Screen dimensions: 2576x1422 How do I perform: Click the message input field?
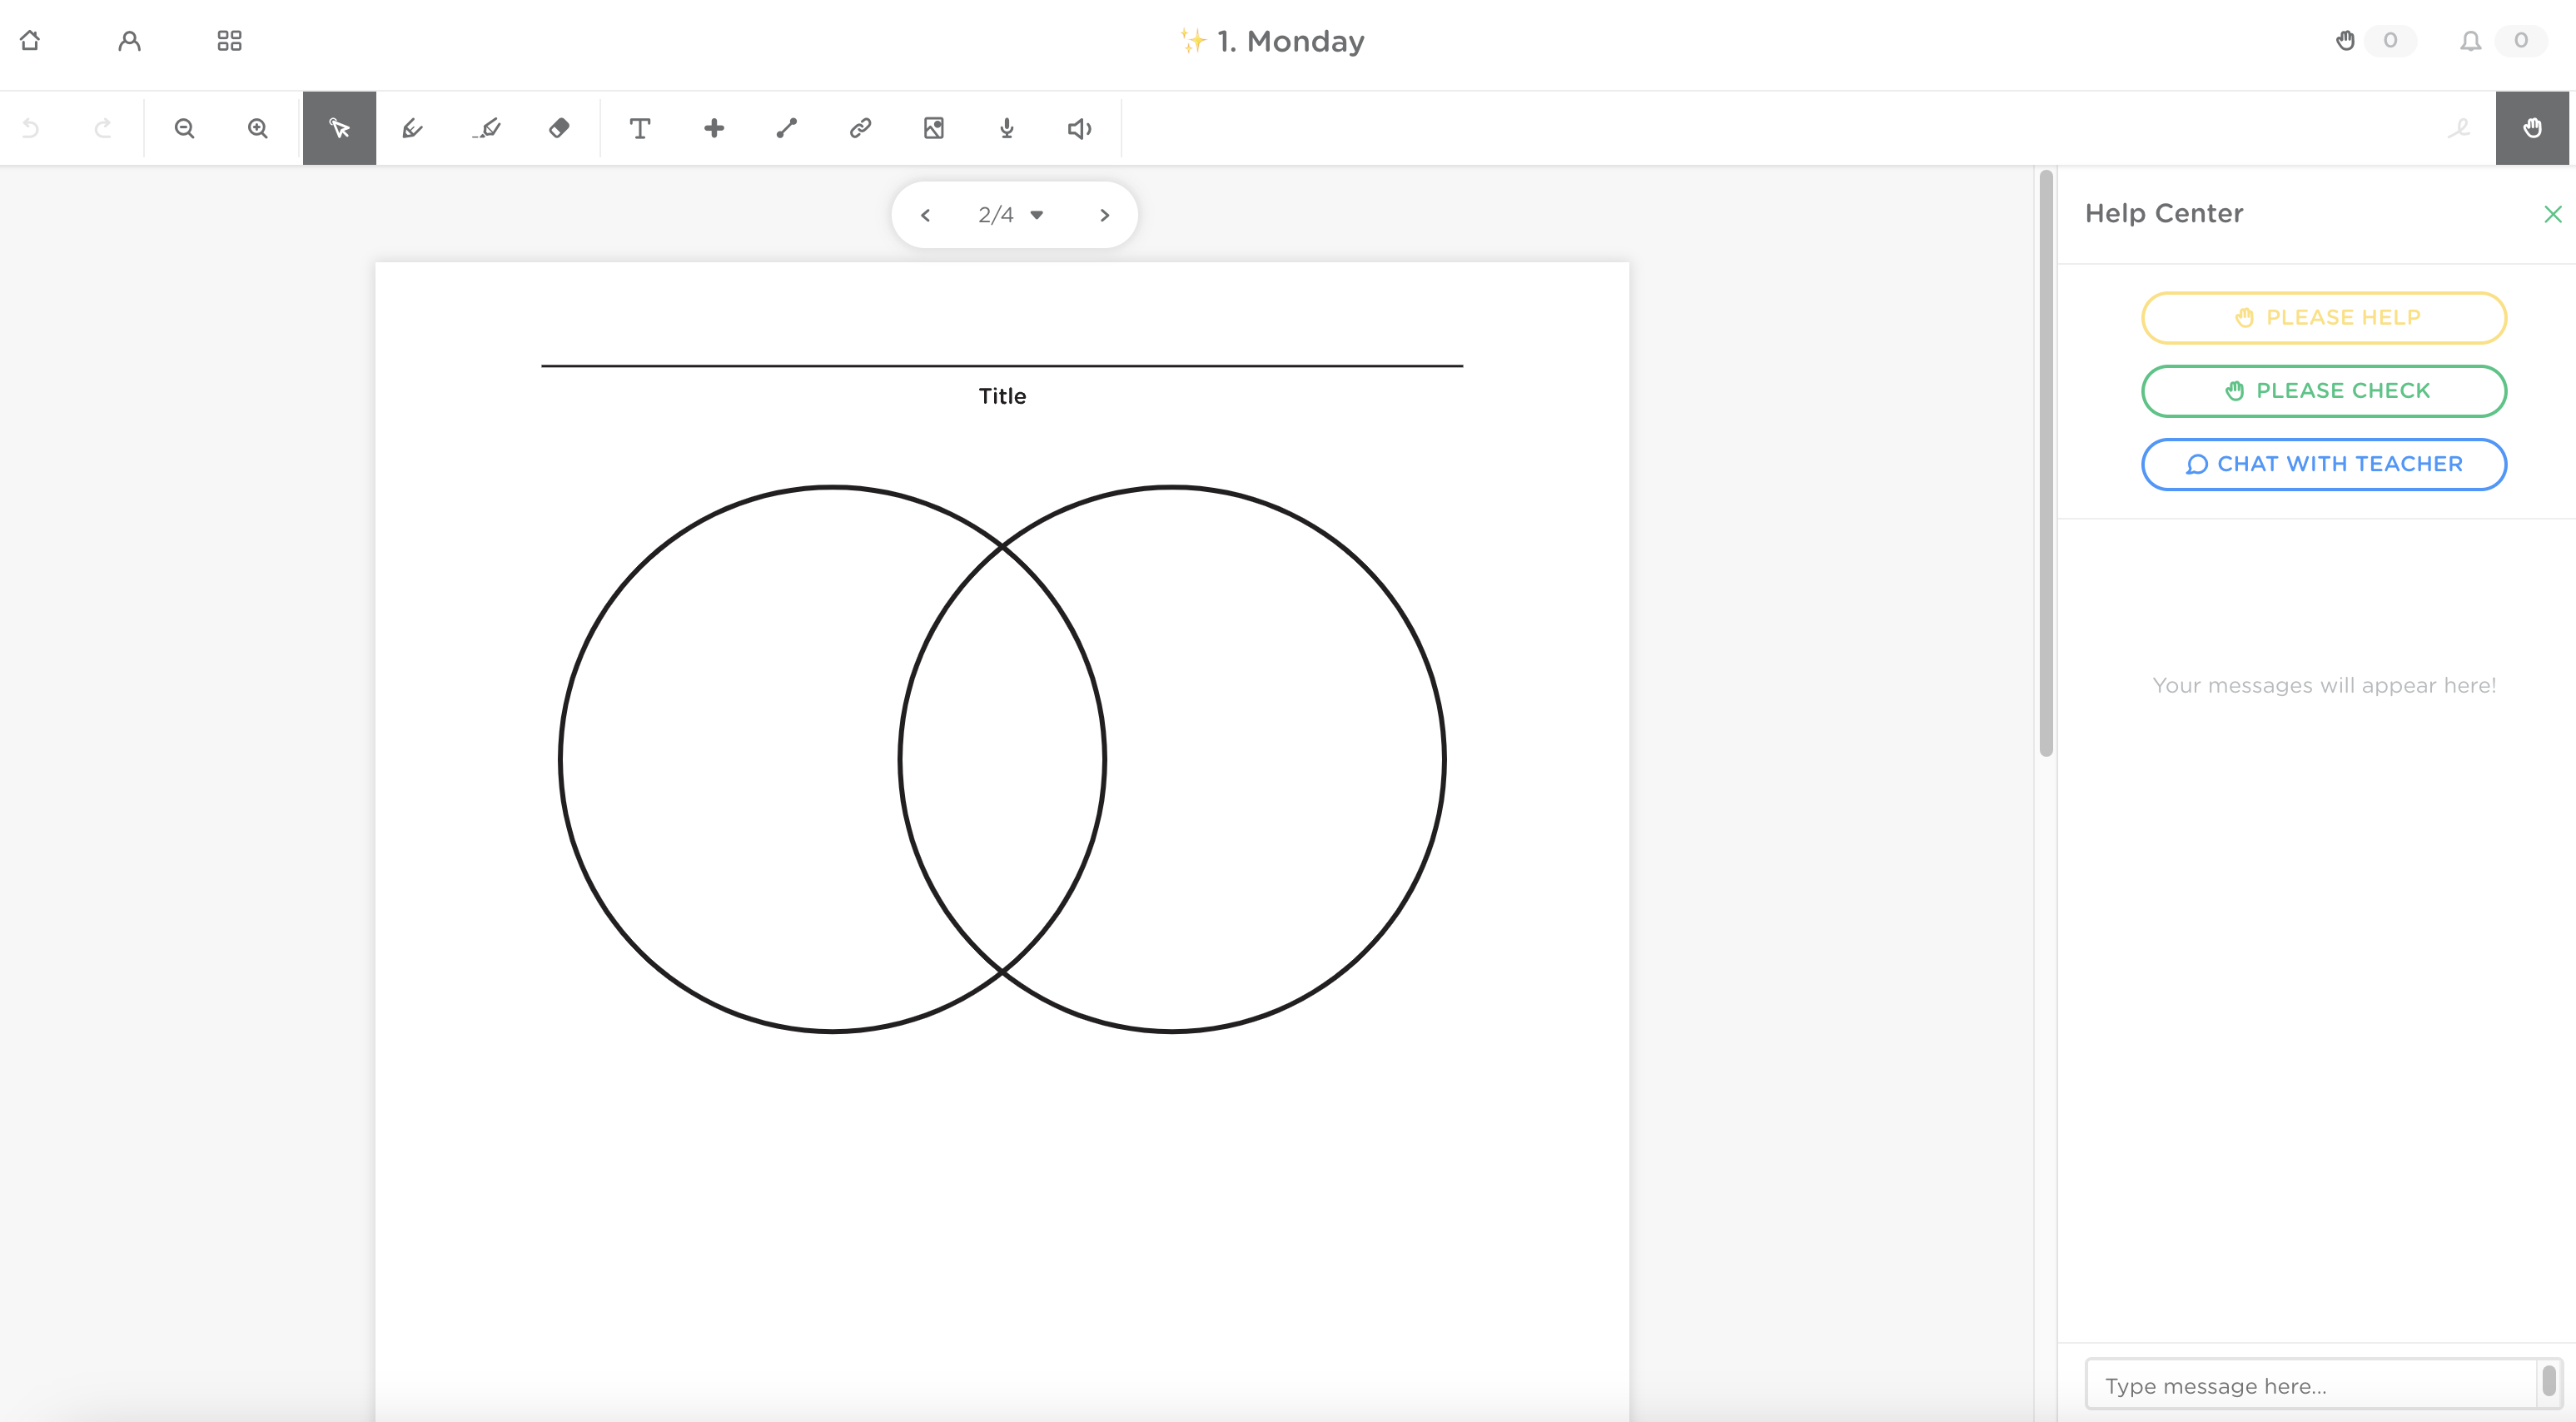tap(2310, 1384)
